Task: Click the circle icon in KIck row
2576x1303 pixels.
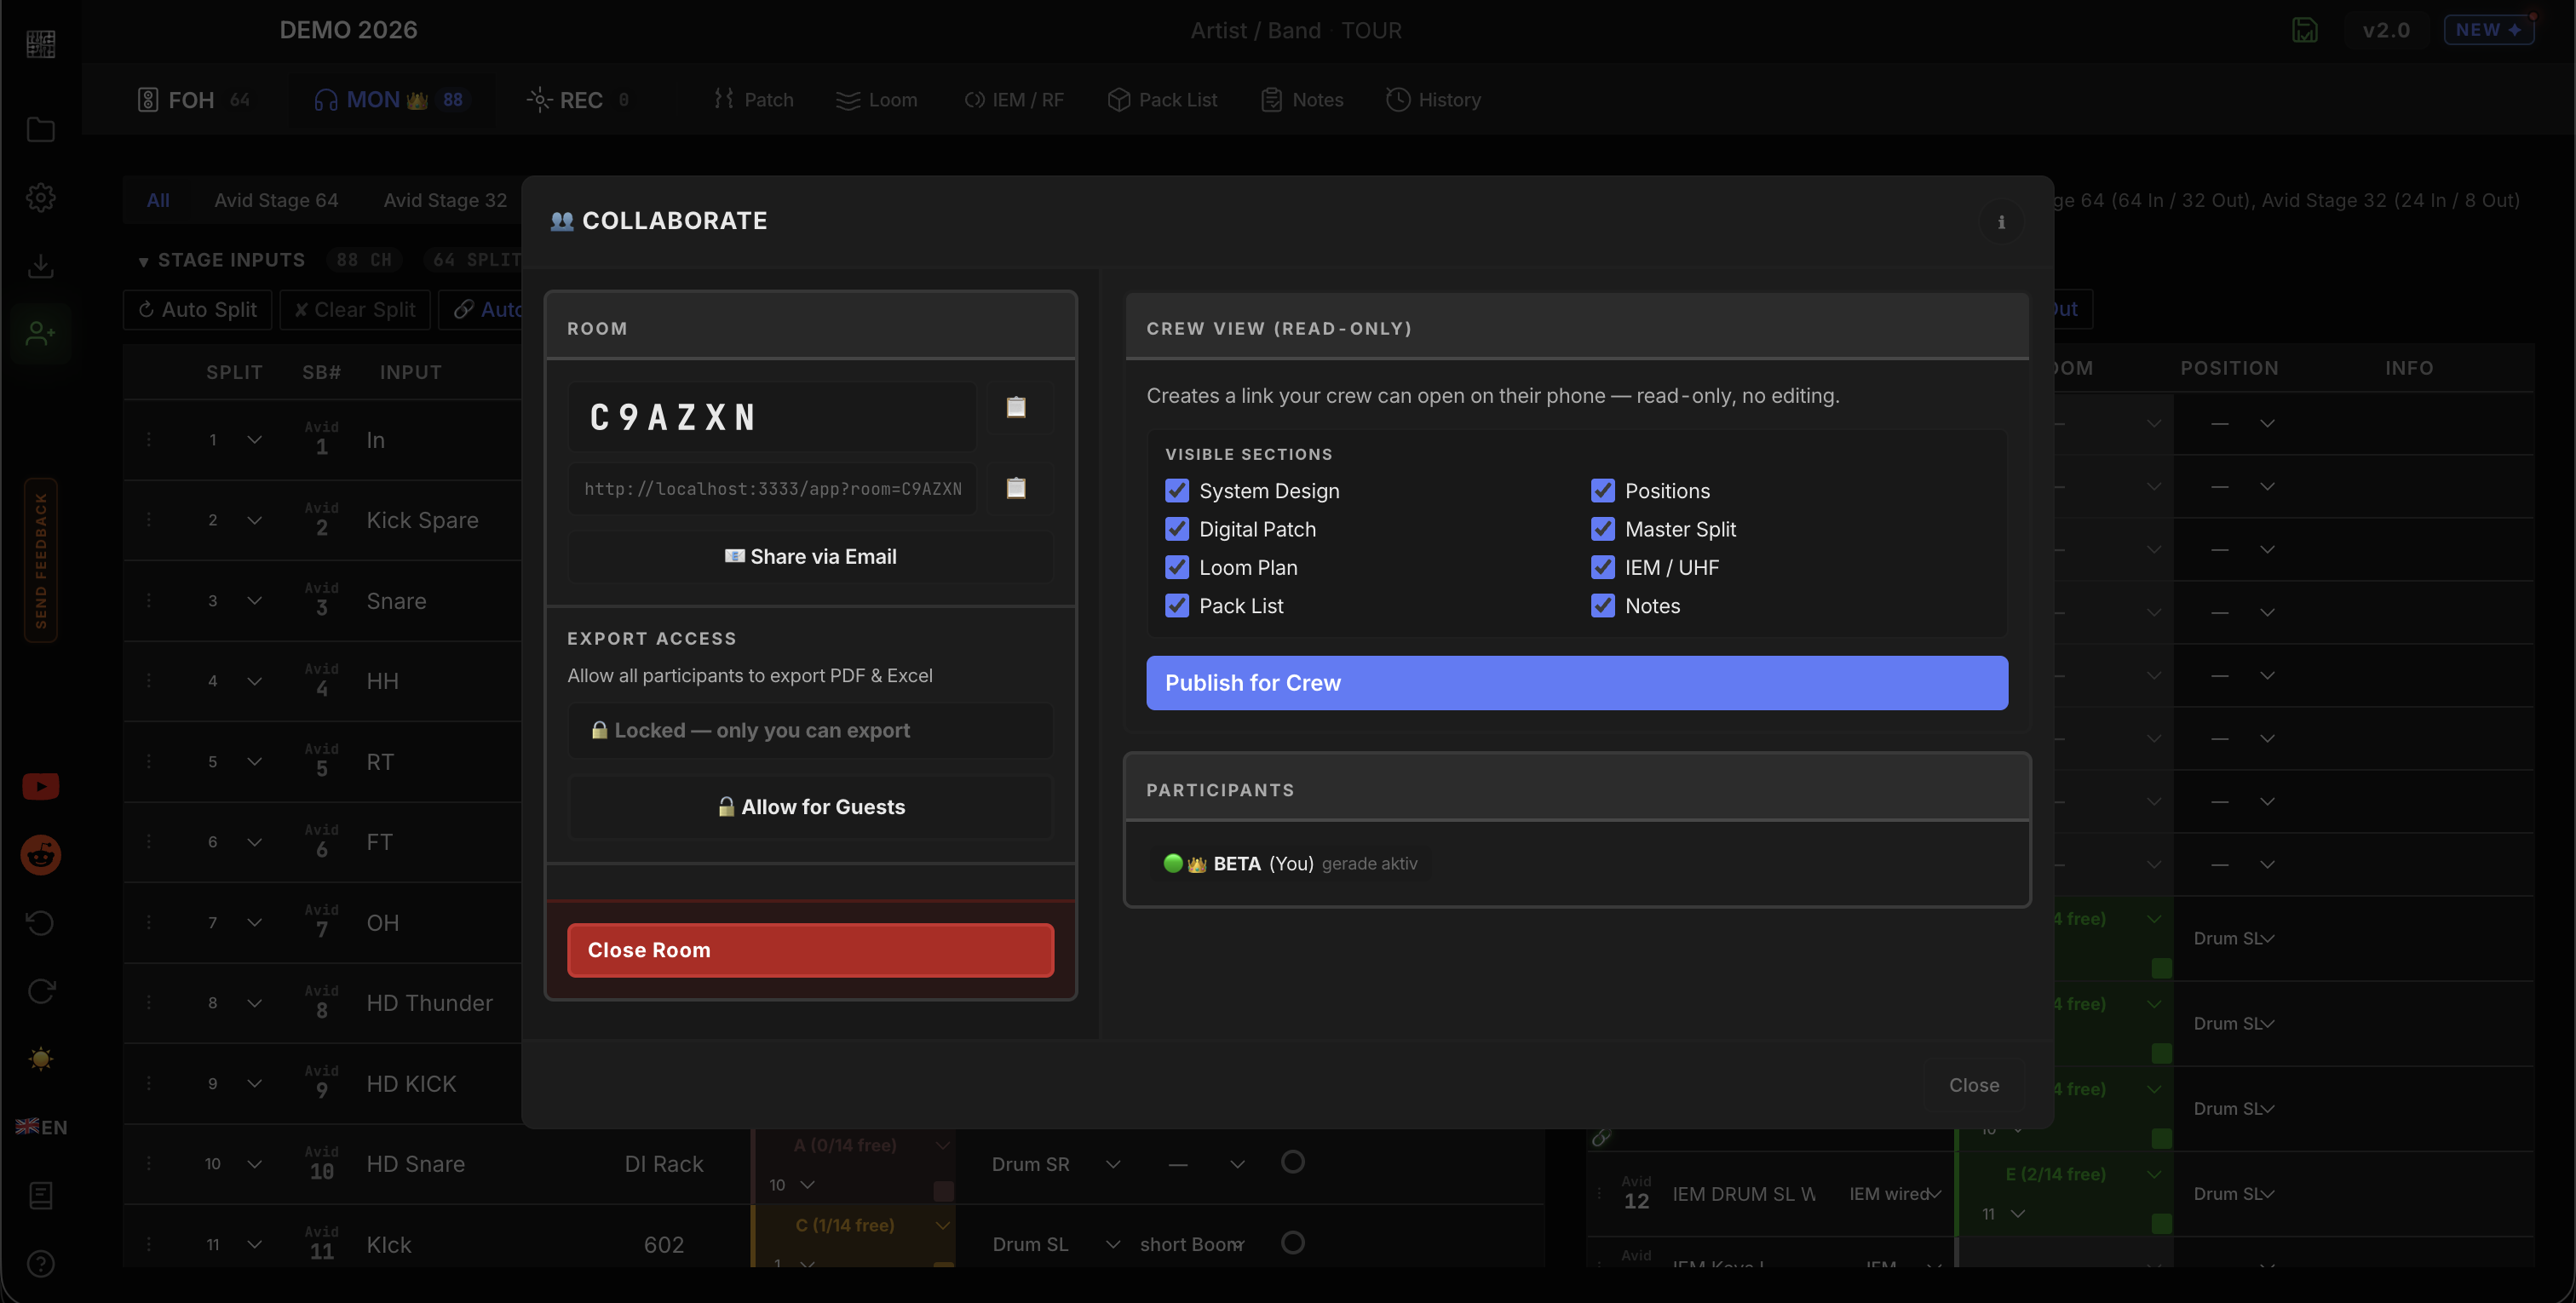Action: [x=1293, y=1243]
